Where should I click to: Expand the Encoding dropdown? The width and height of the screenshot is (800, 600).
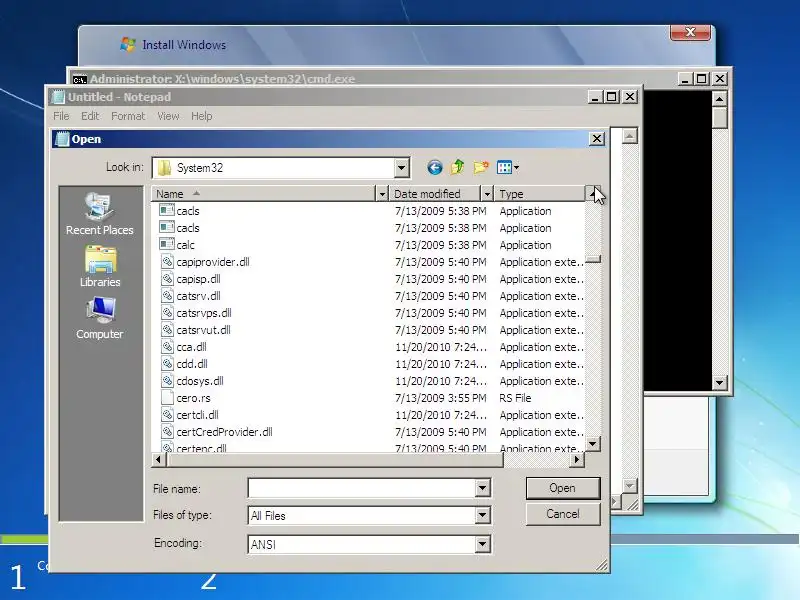coord(482,544)
